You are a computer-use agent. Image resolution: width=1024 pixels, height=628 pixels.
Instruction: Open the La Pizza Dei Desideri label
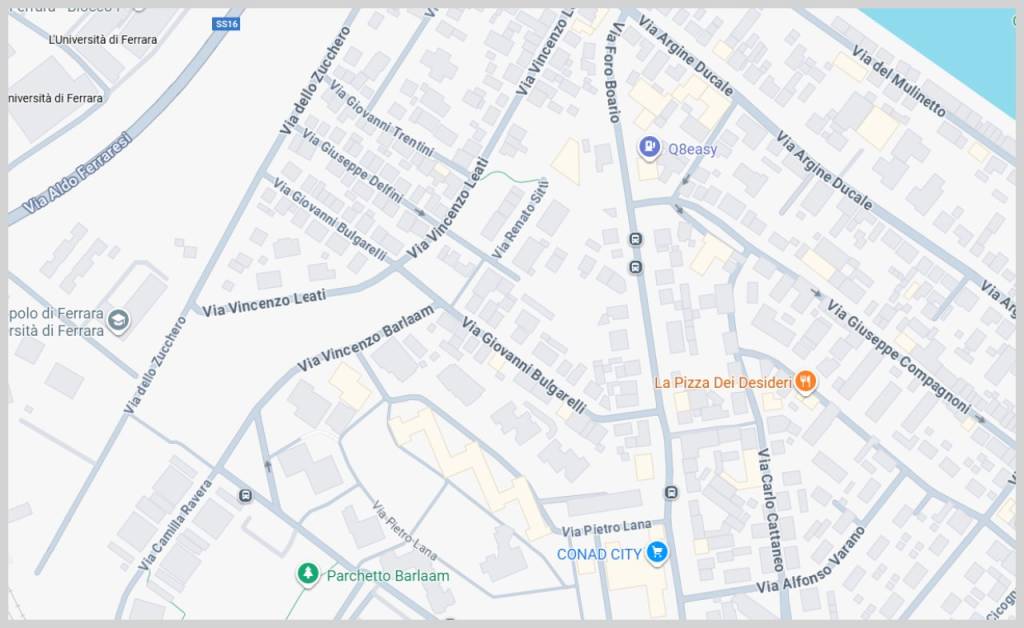click(723, 383)
